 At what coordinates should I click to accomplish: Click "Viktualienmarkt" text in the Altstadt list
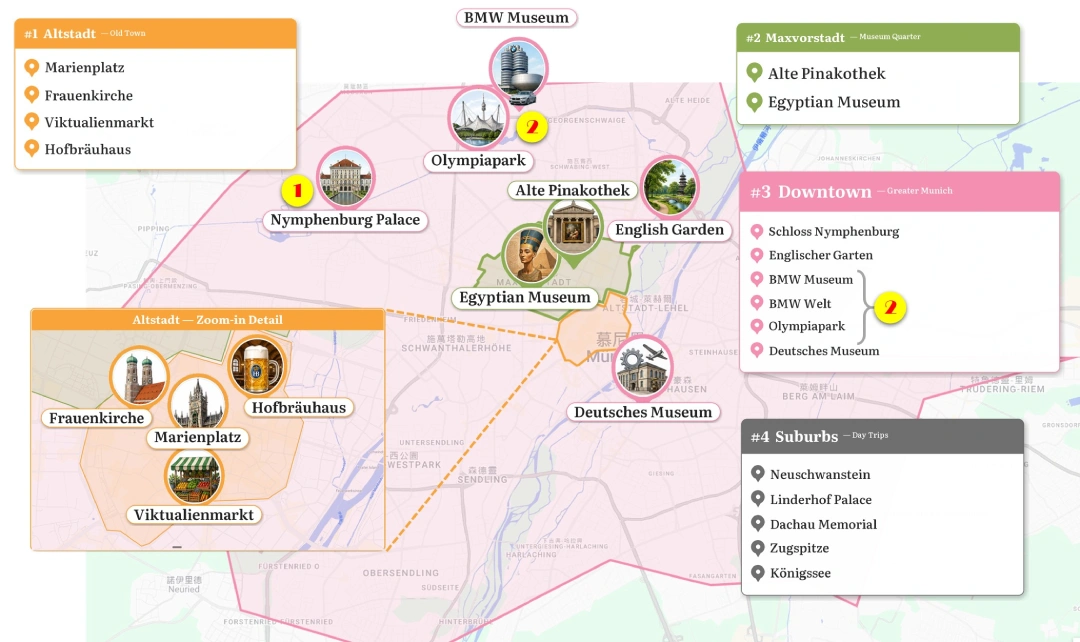[x=99, y=122]
